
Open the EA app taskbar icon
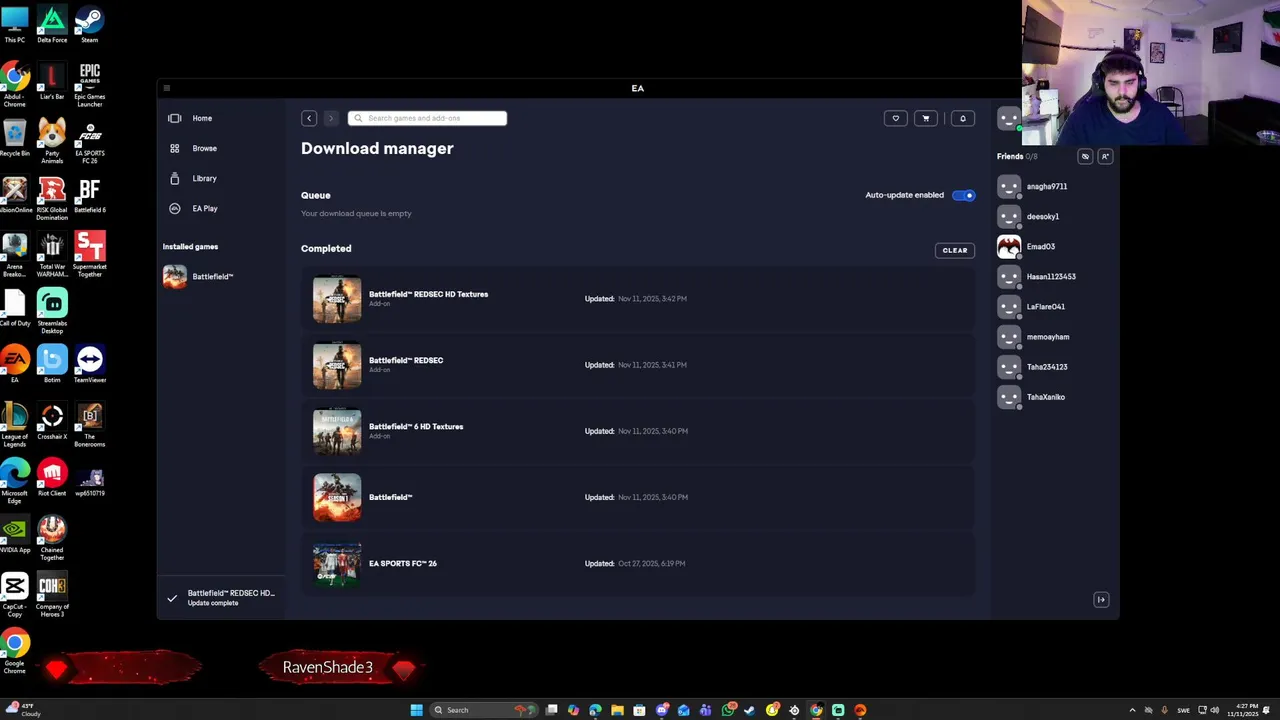point(860,710)
